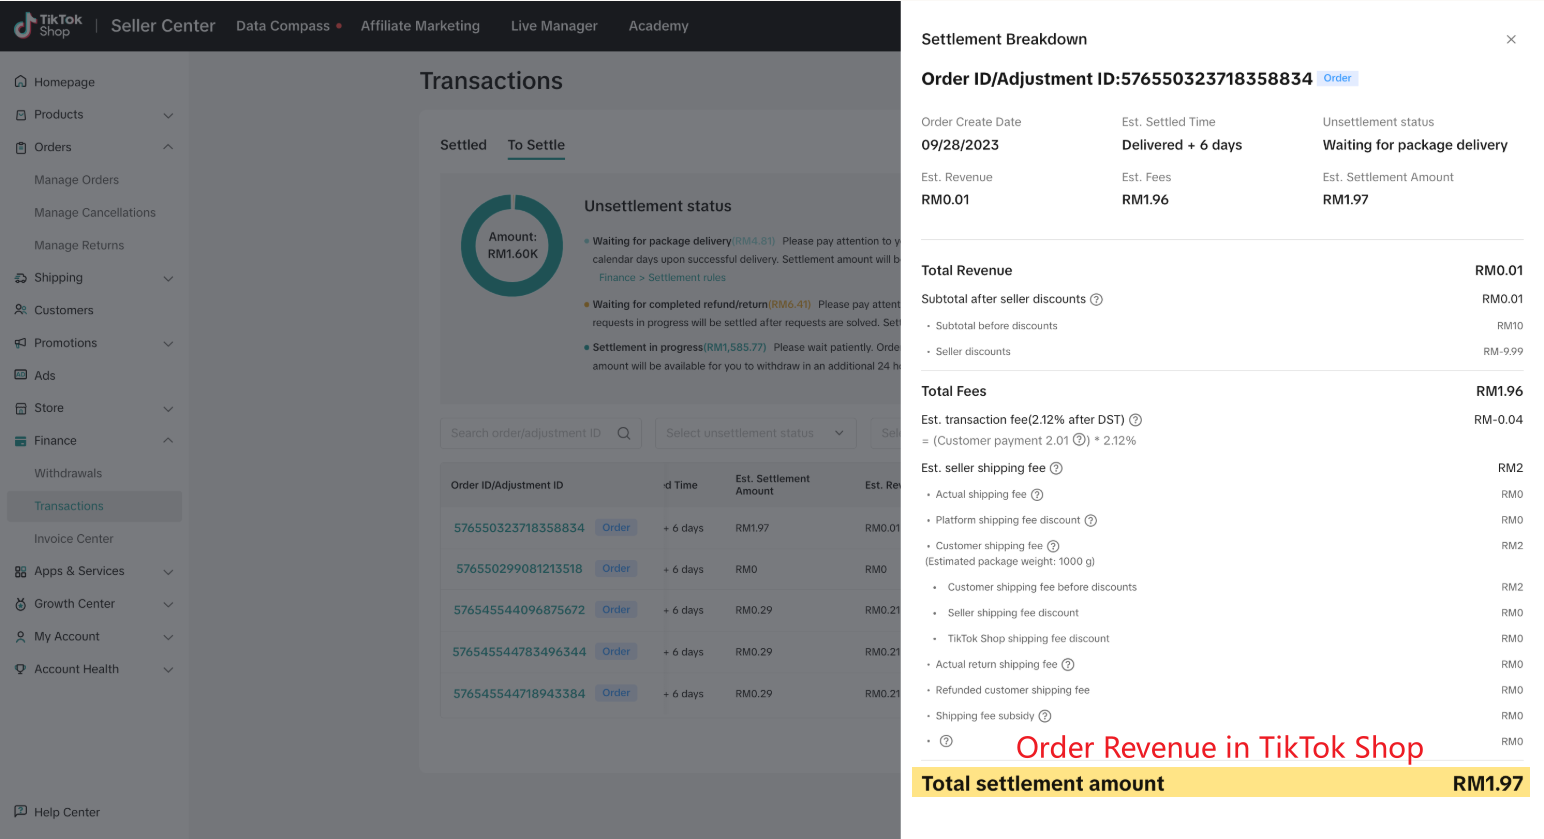
Task: Expand the Apps & Services chevron
Action: [x=168, y=572]
